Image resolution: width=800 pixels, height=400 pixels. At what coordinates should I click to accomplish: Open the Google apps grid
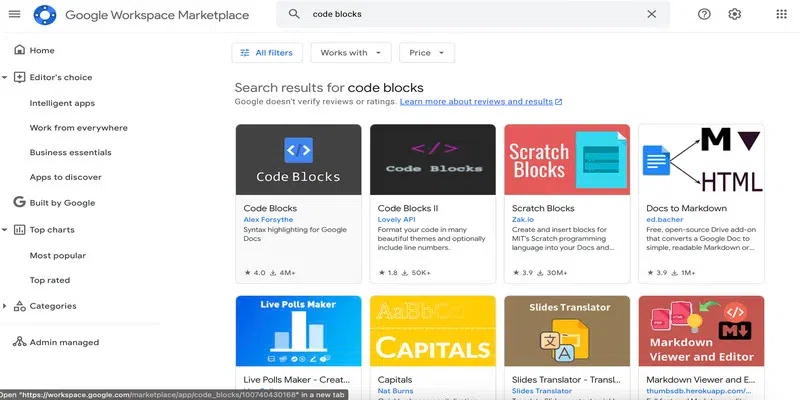pos(781,15)
